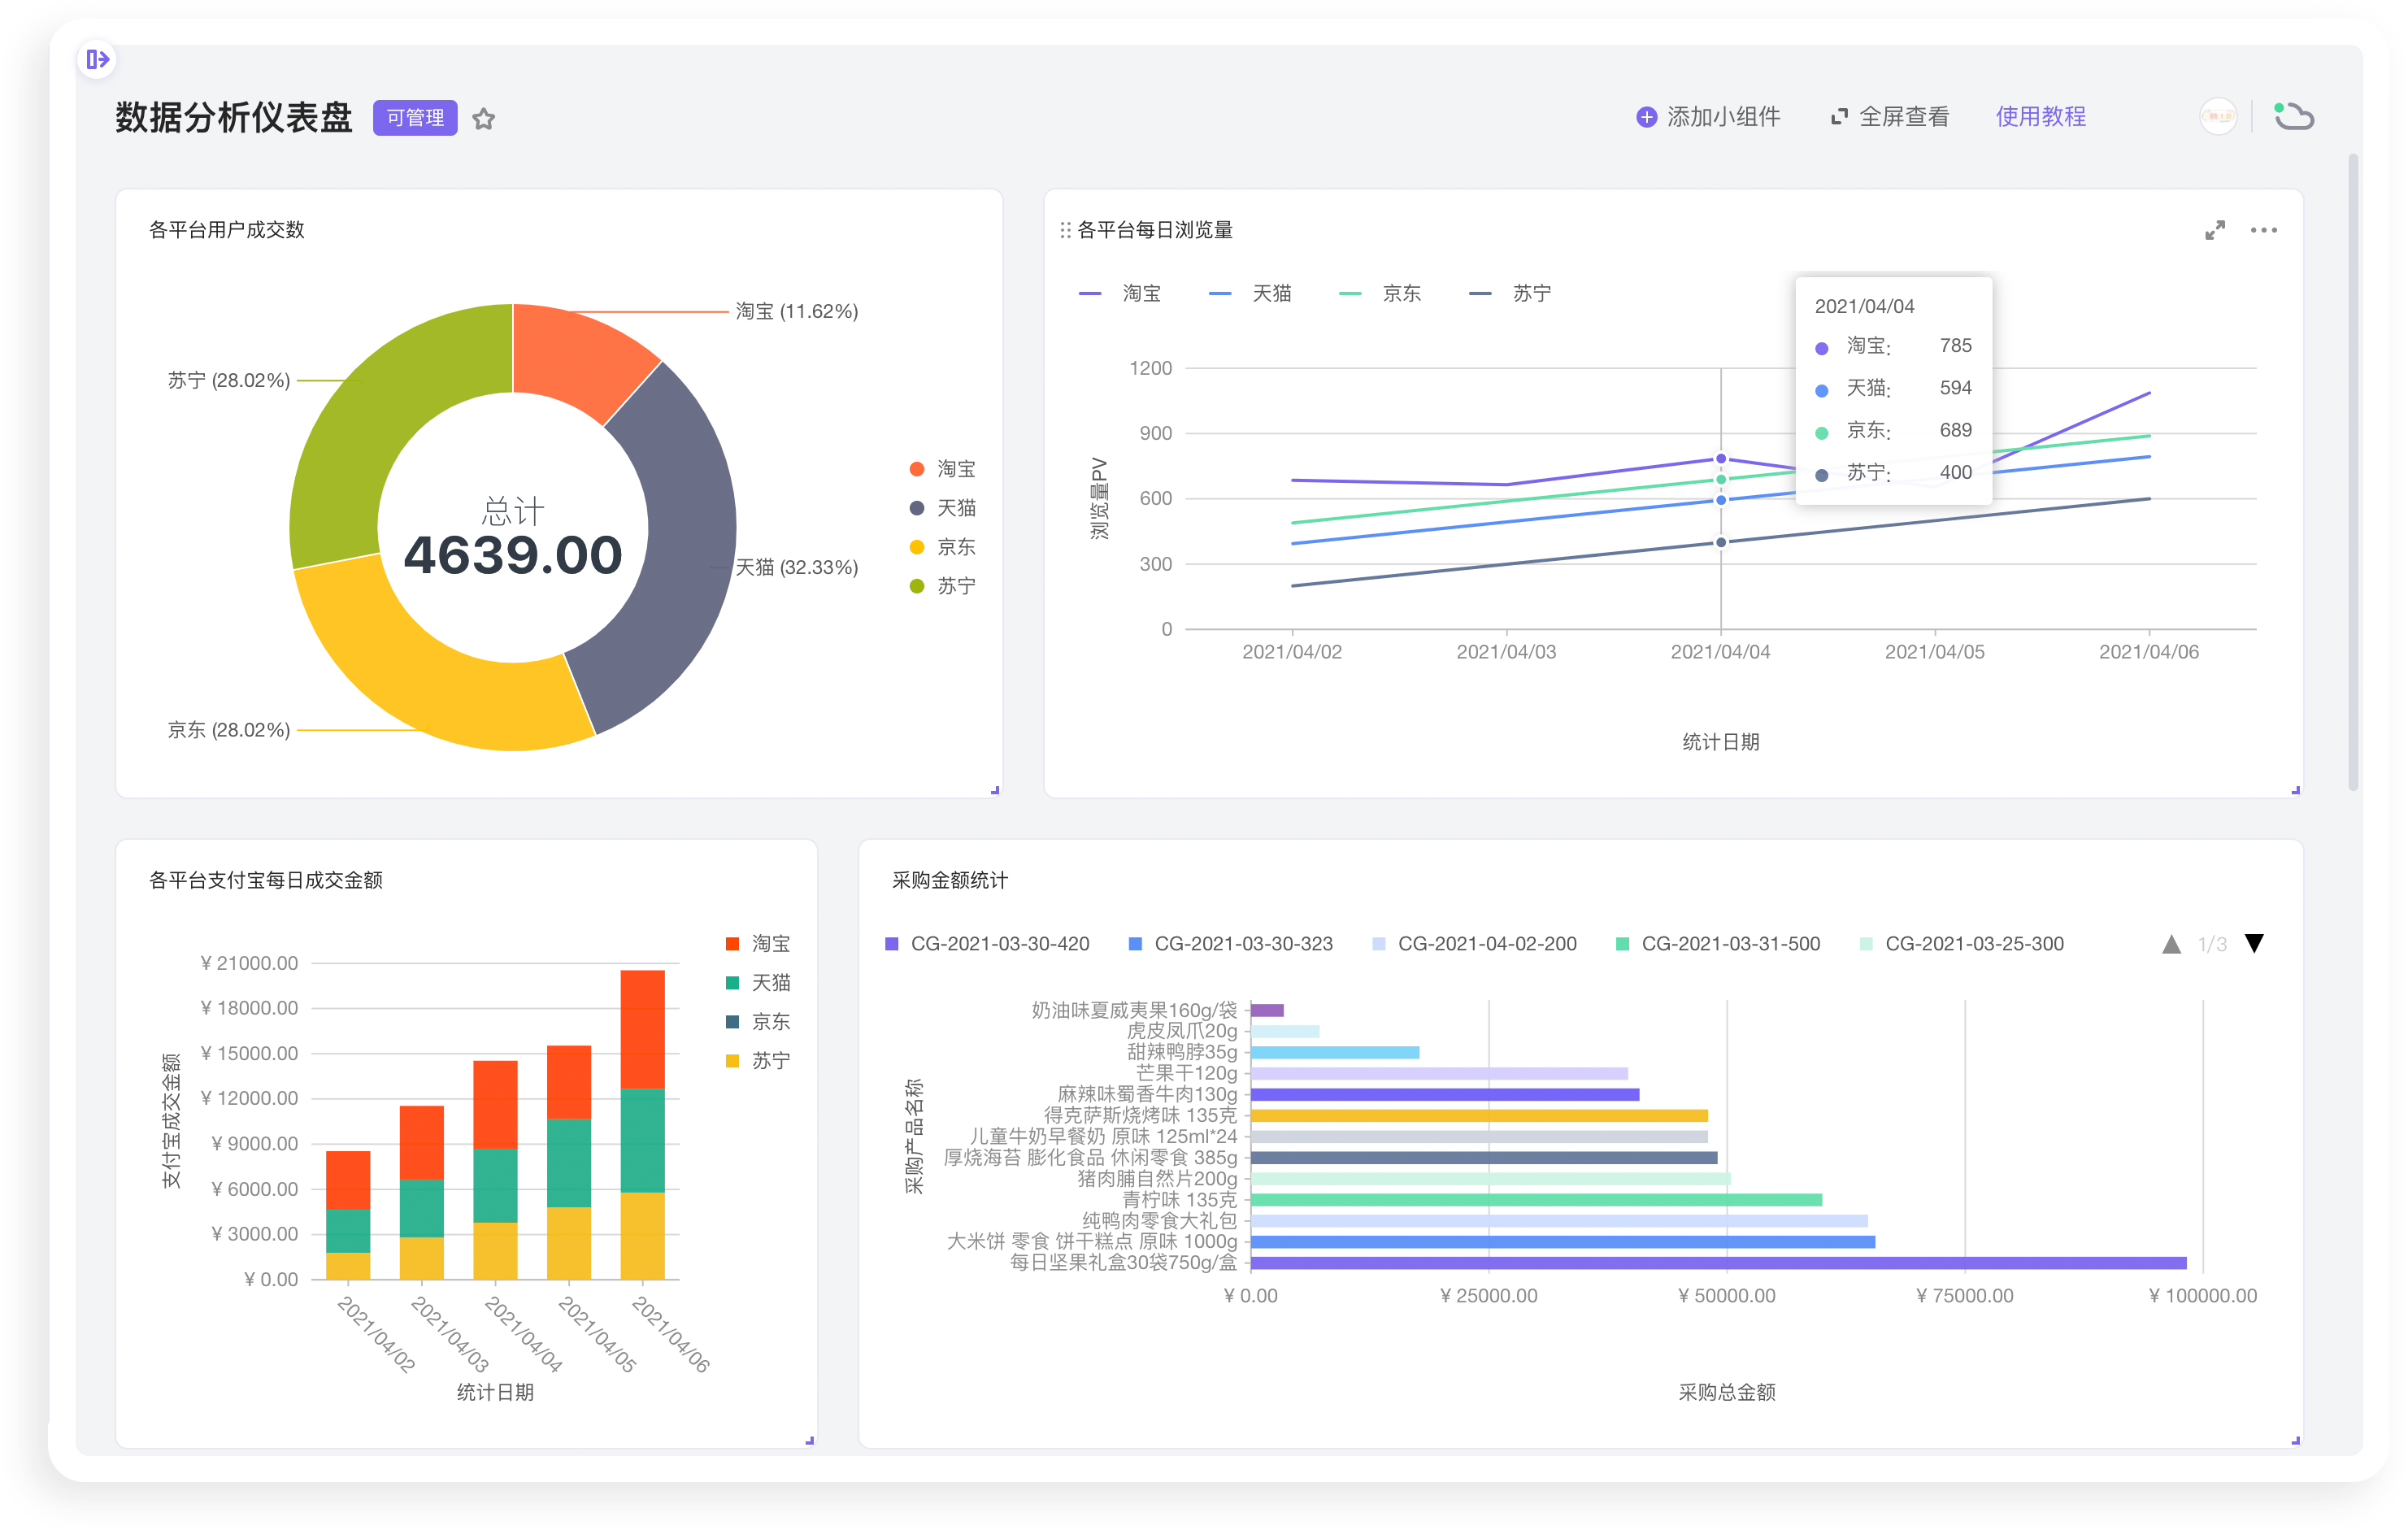Screen dimensions: 2408x1530
Task: Go to next legend page in 采购金额统计
Action: [2254, 943]
